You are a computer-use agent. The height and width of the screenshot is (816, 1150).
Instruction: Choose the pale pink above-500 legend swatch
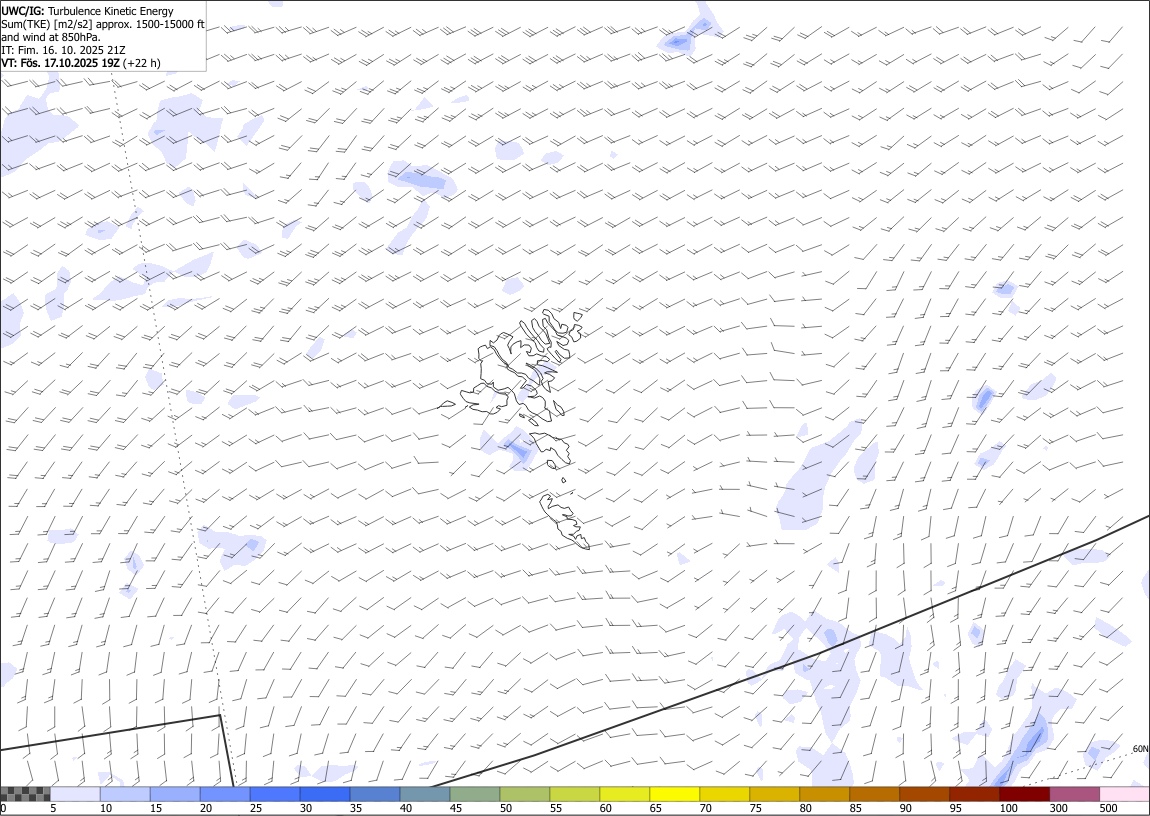tap(1124, 794)
